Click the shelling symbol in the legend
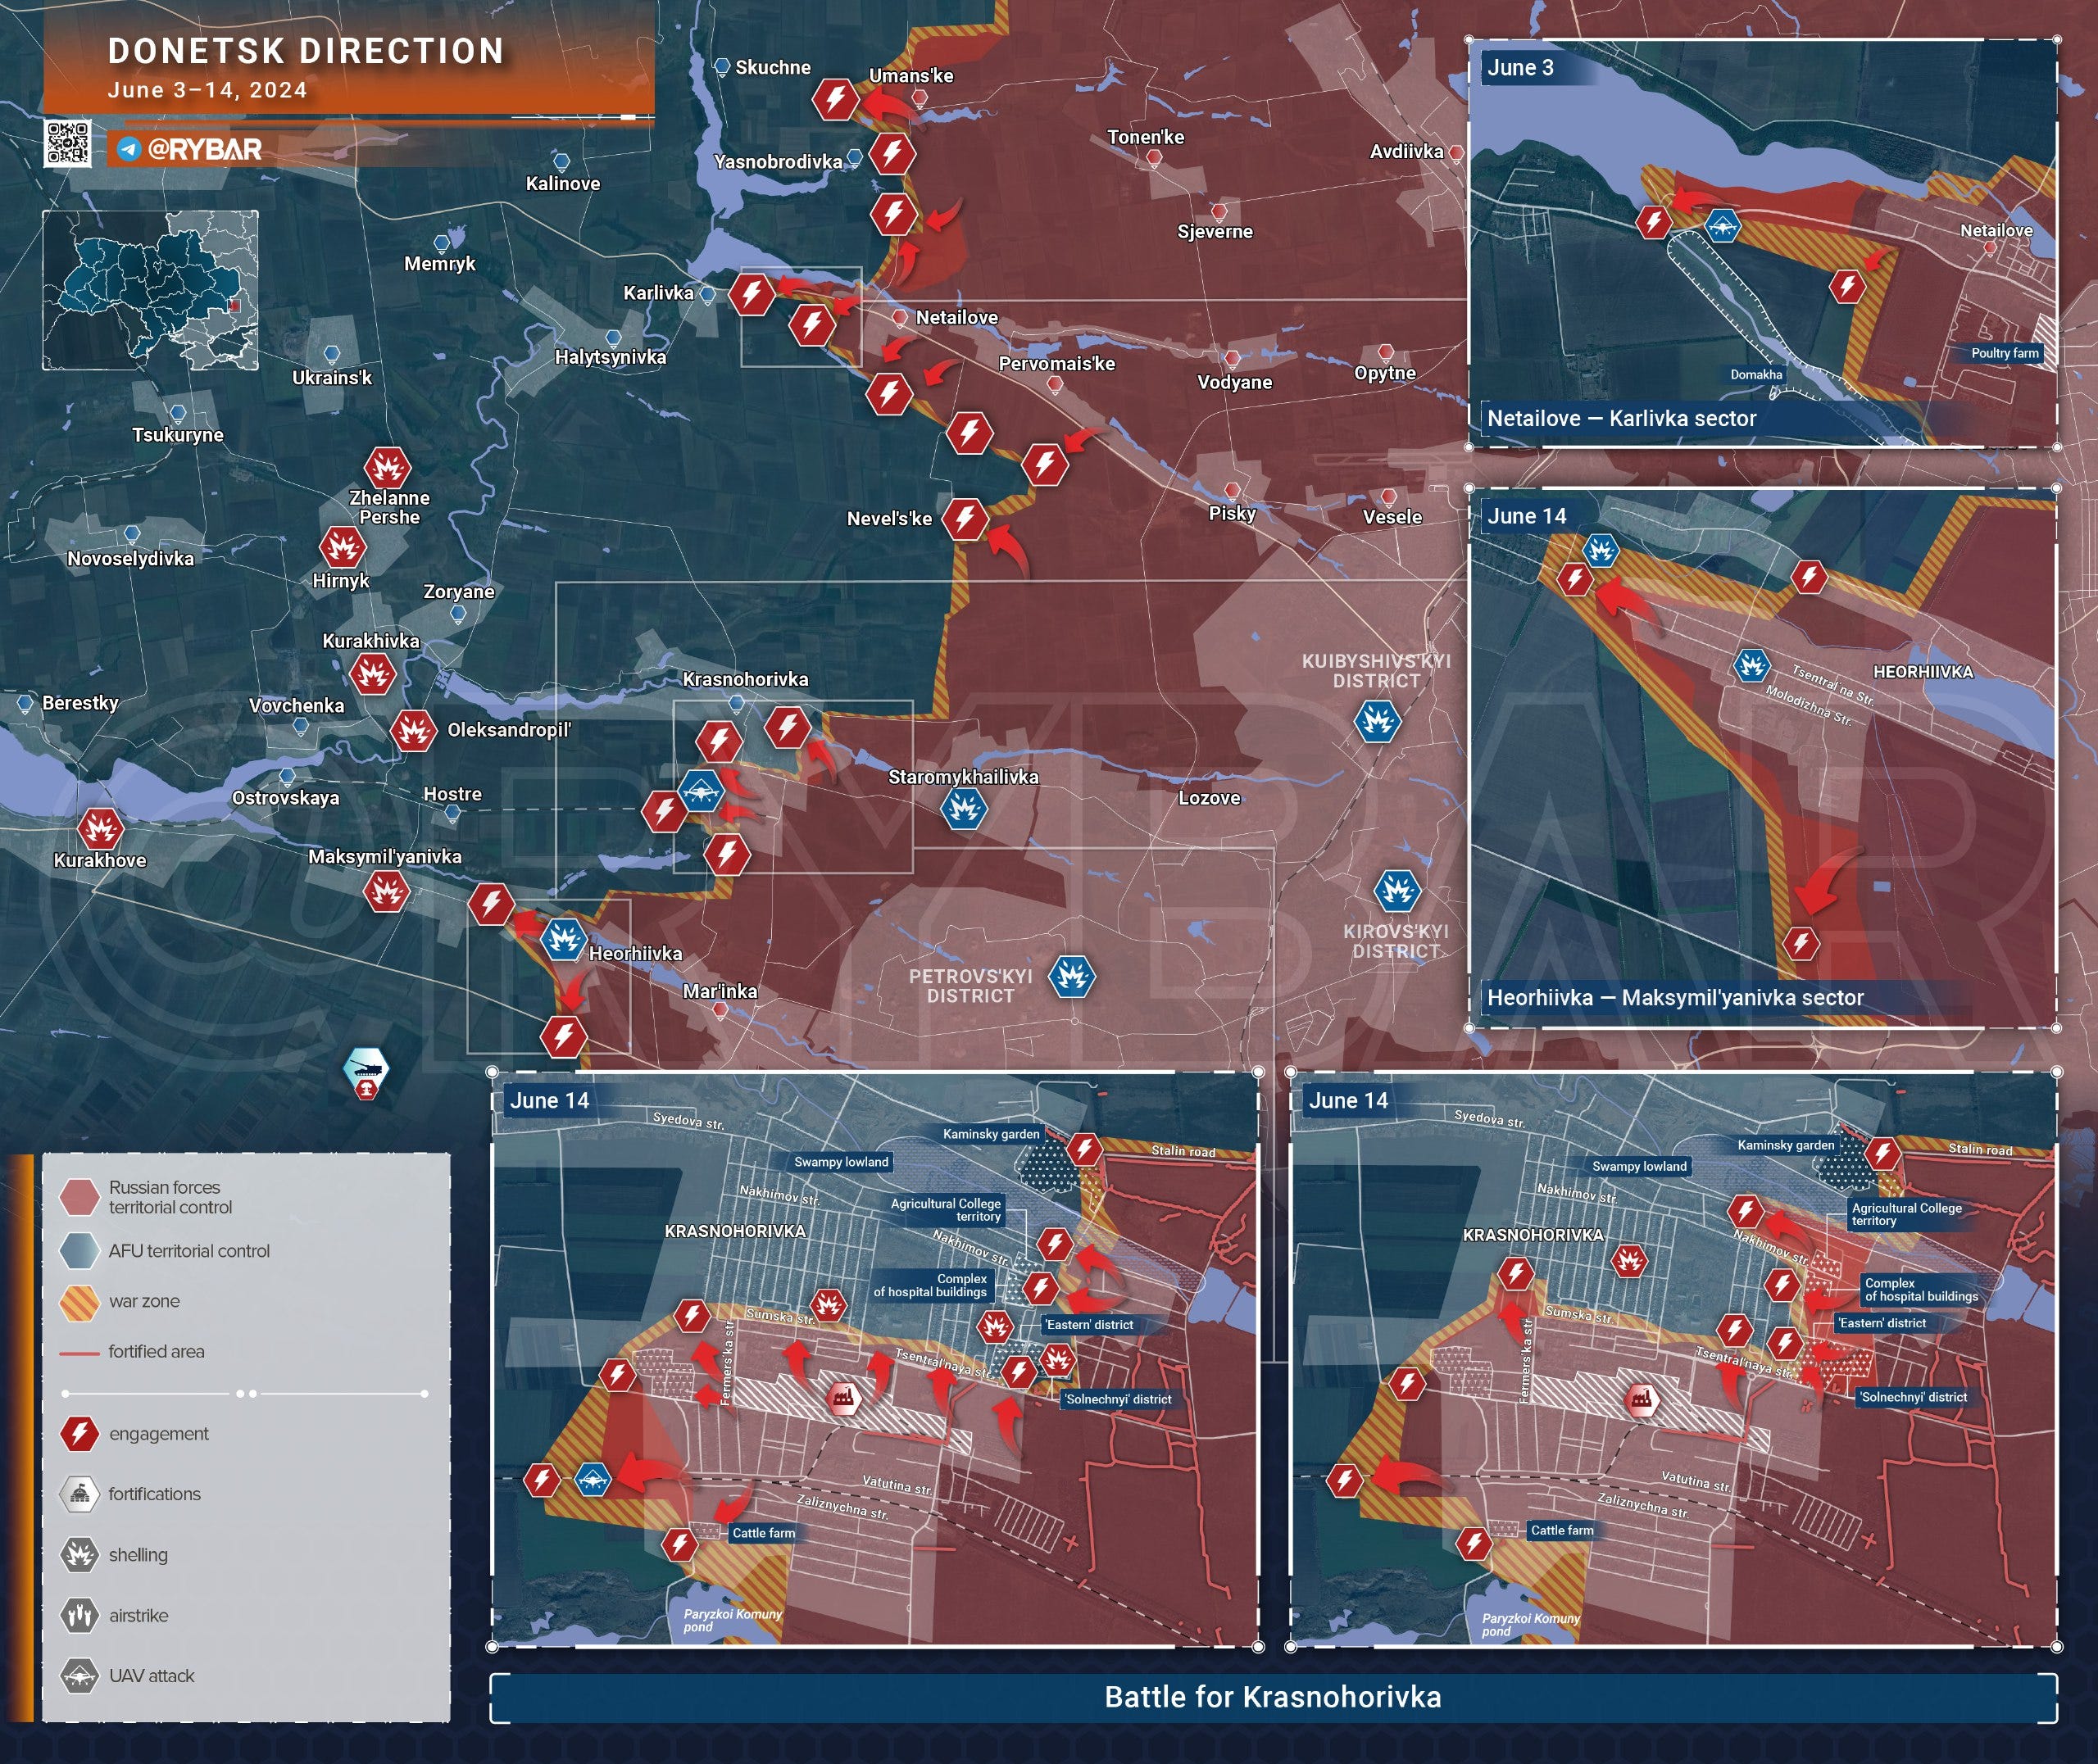 pos(80,1555)
